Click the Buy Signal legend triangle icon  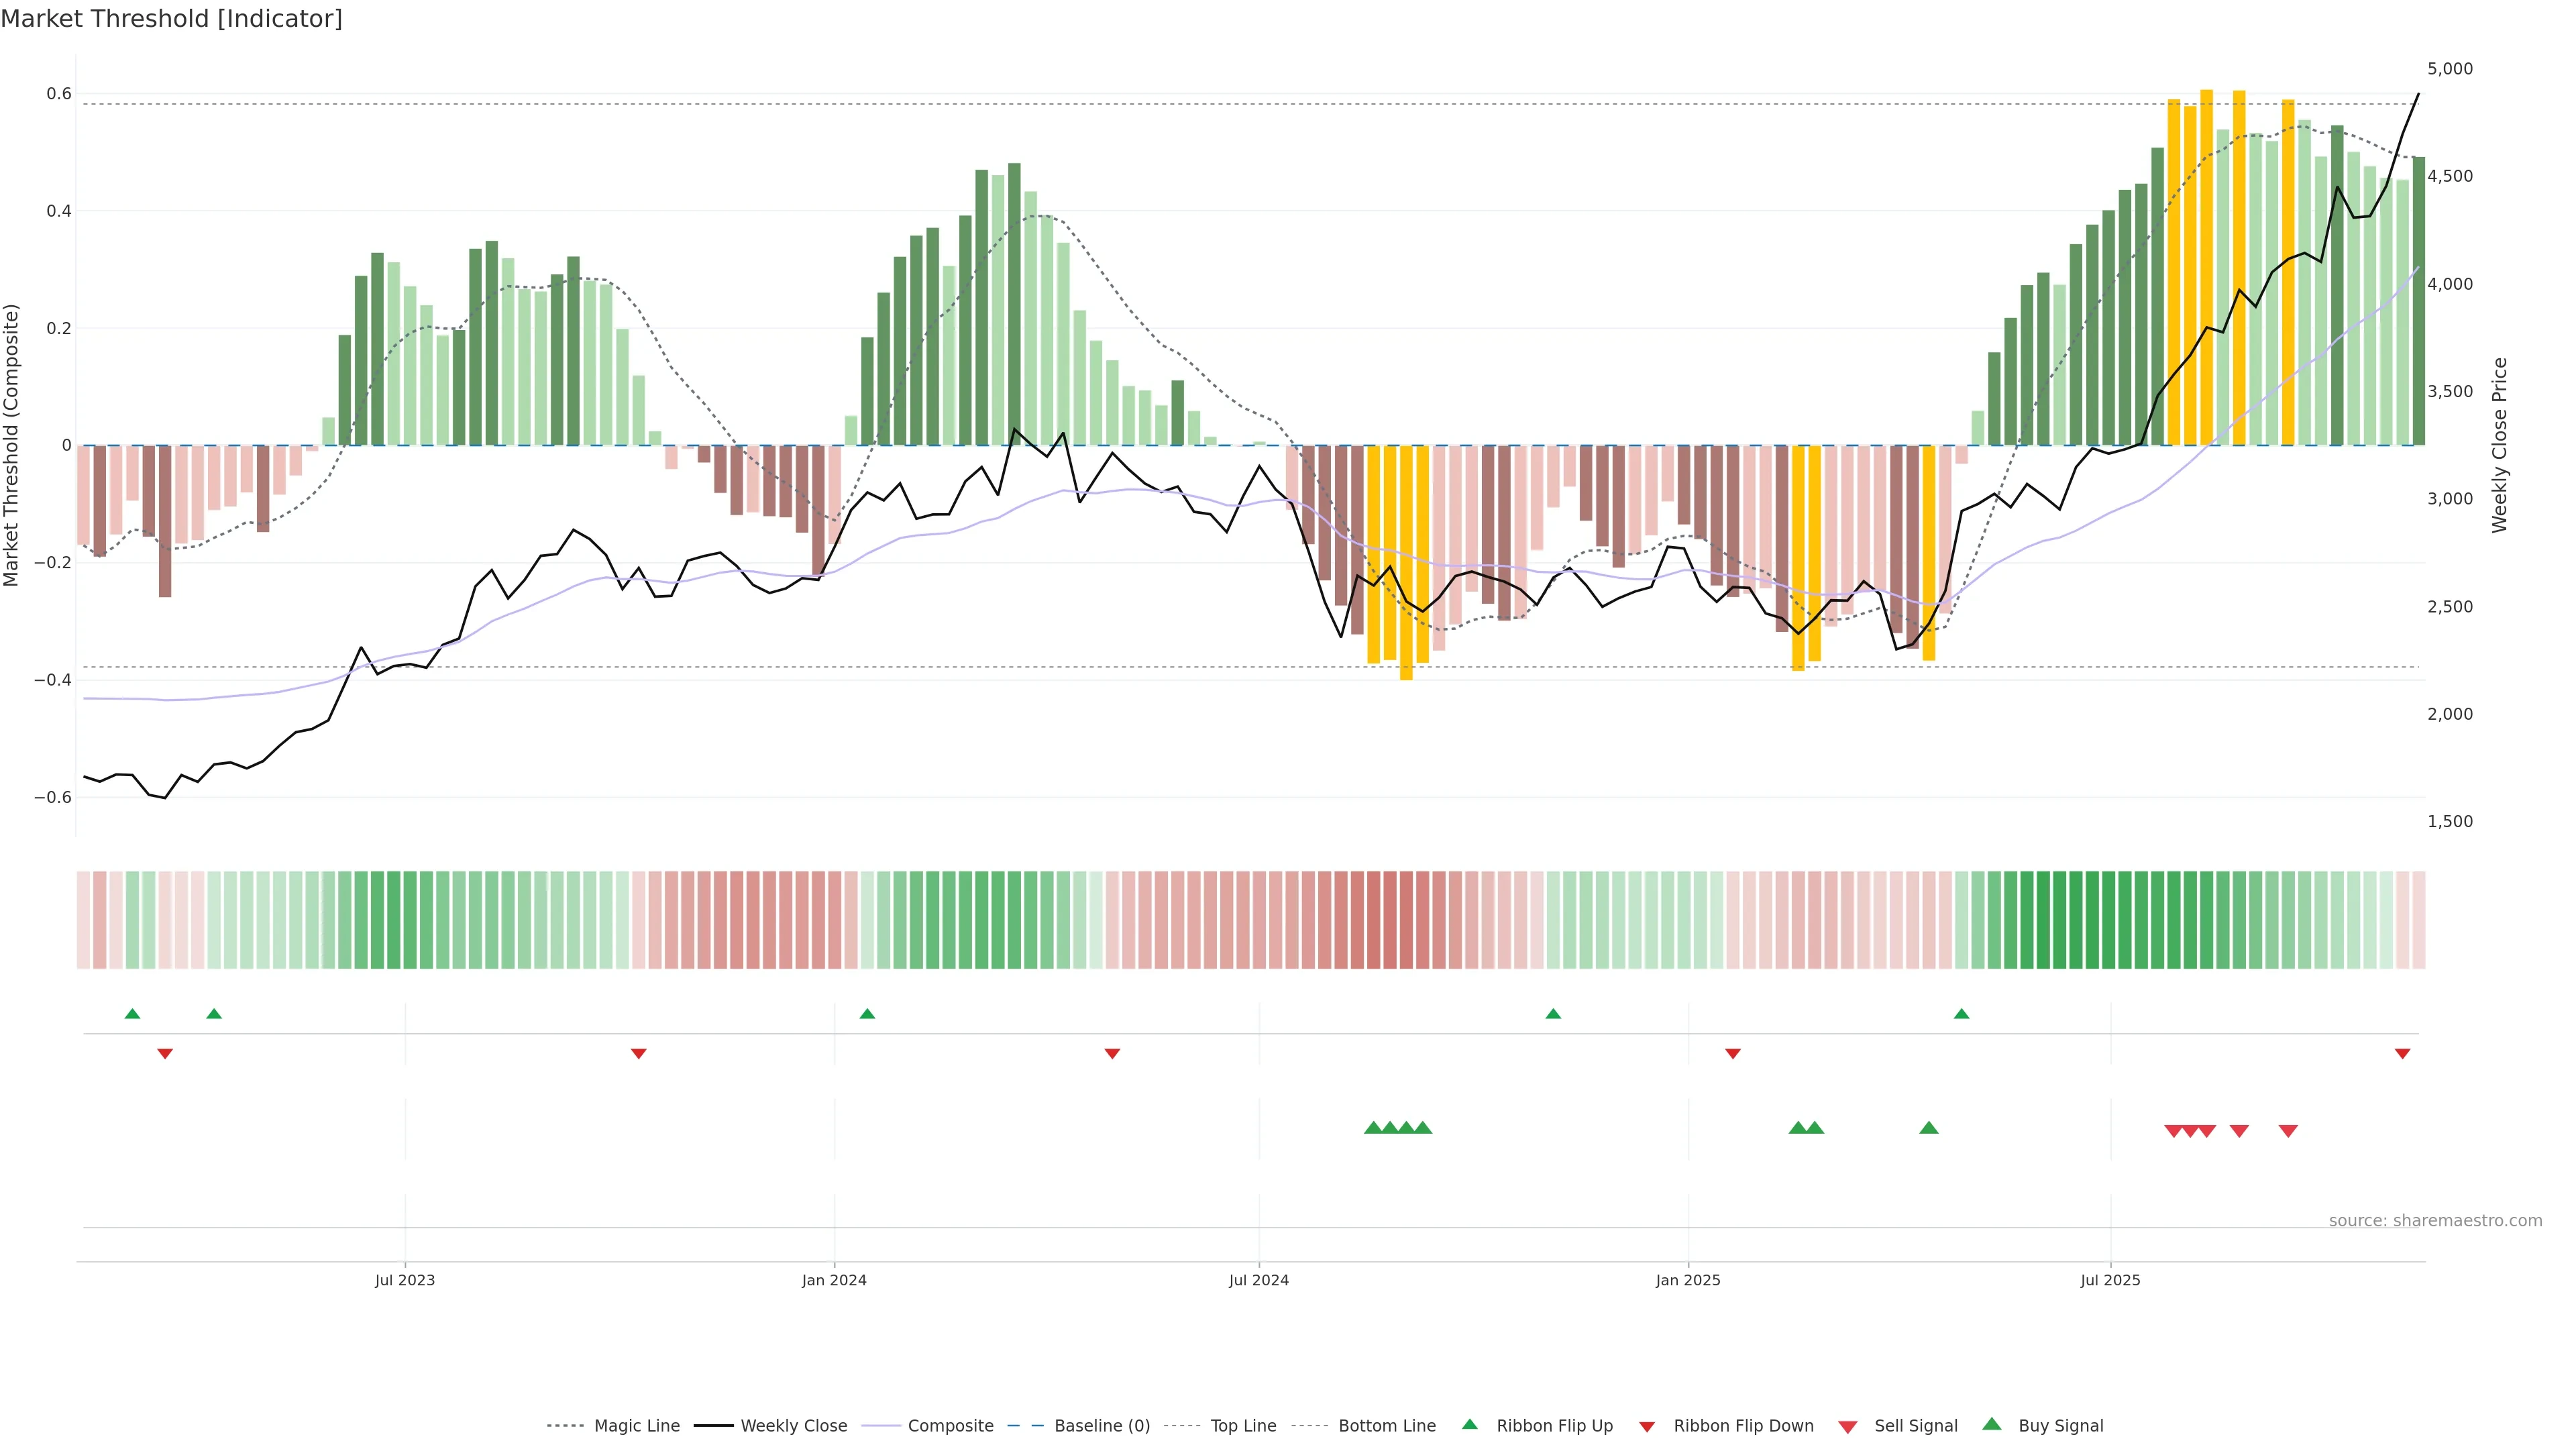tap(1992, 1424)
